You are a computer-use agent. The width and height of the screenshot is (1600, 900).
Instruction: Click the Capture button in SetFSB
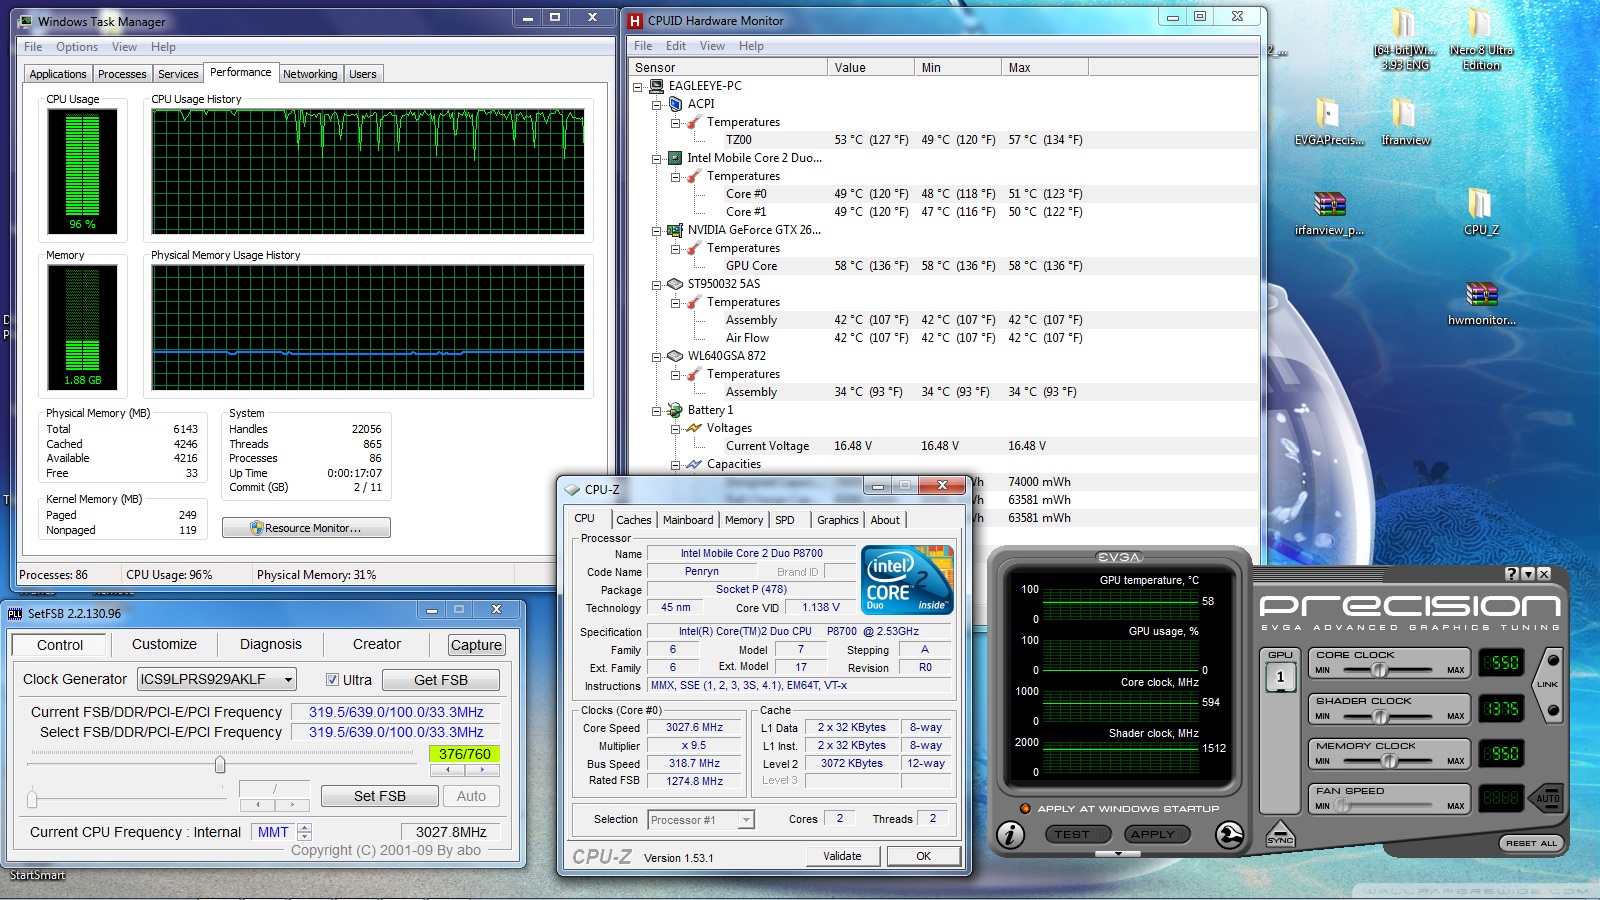[476, 645]
